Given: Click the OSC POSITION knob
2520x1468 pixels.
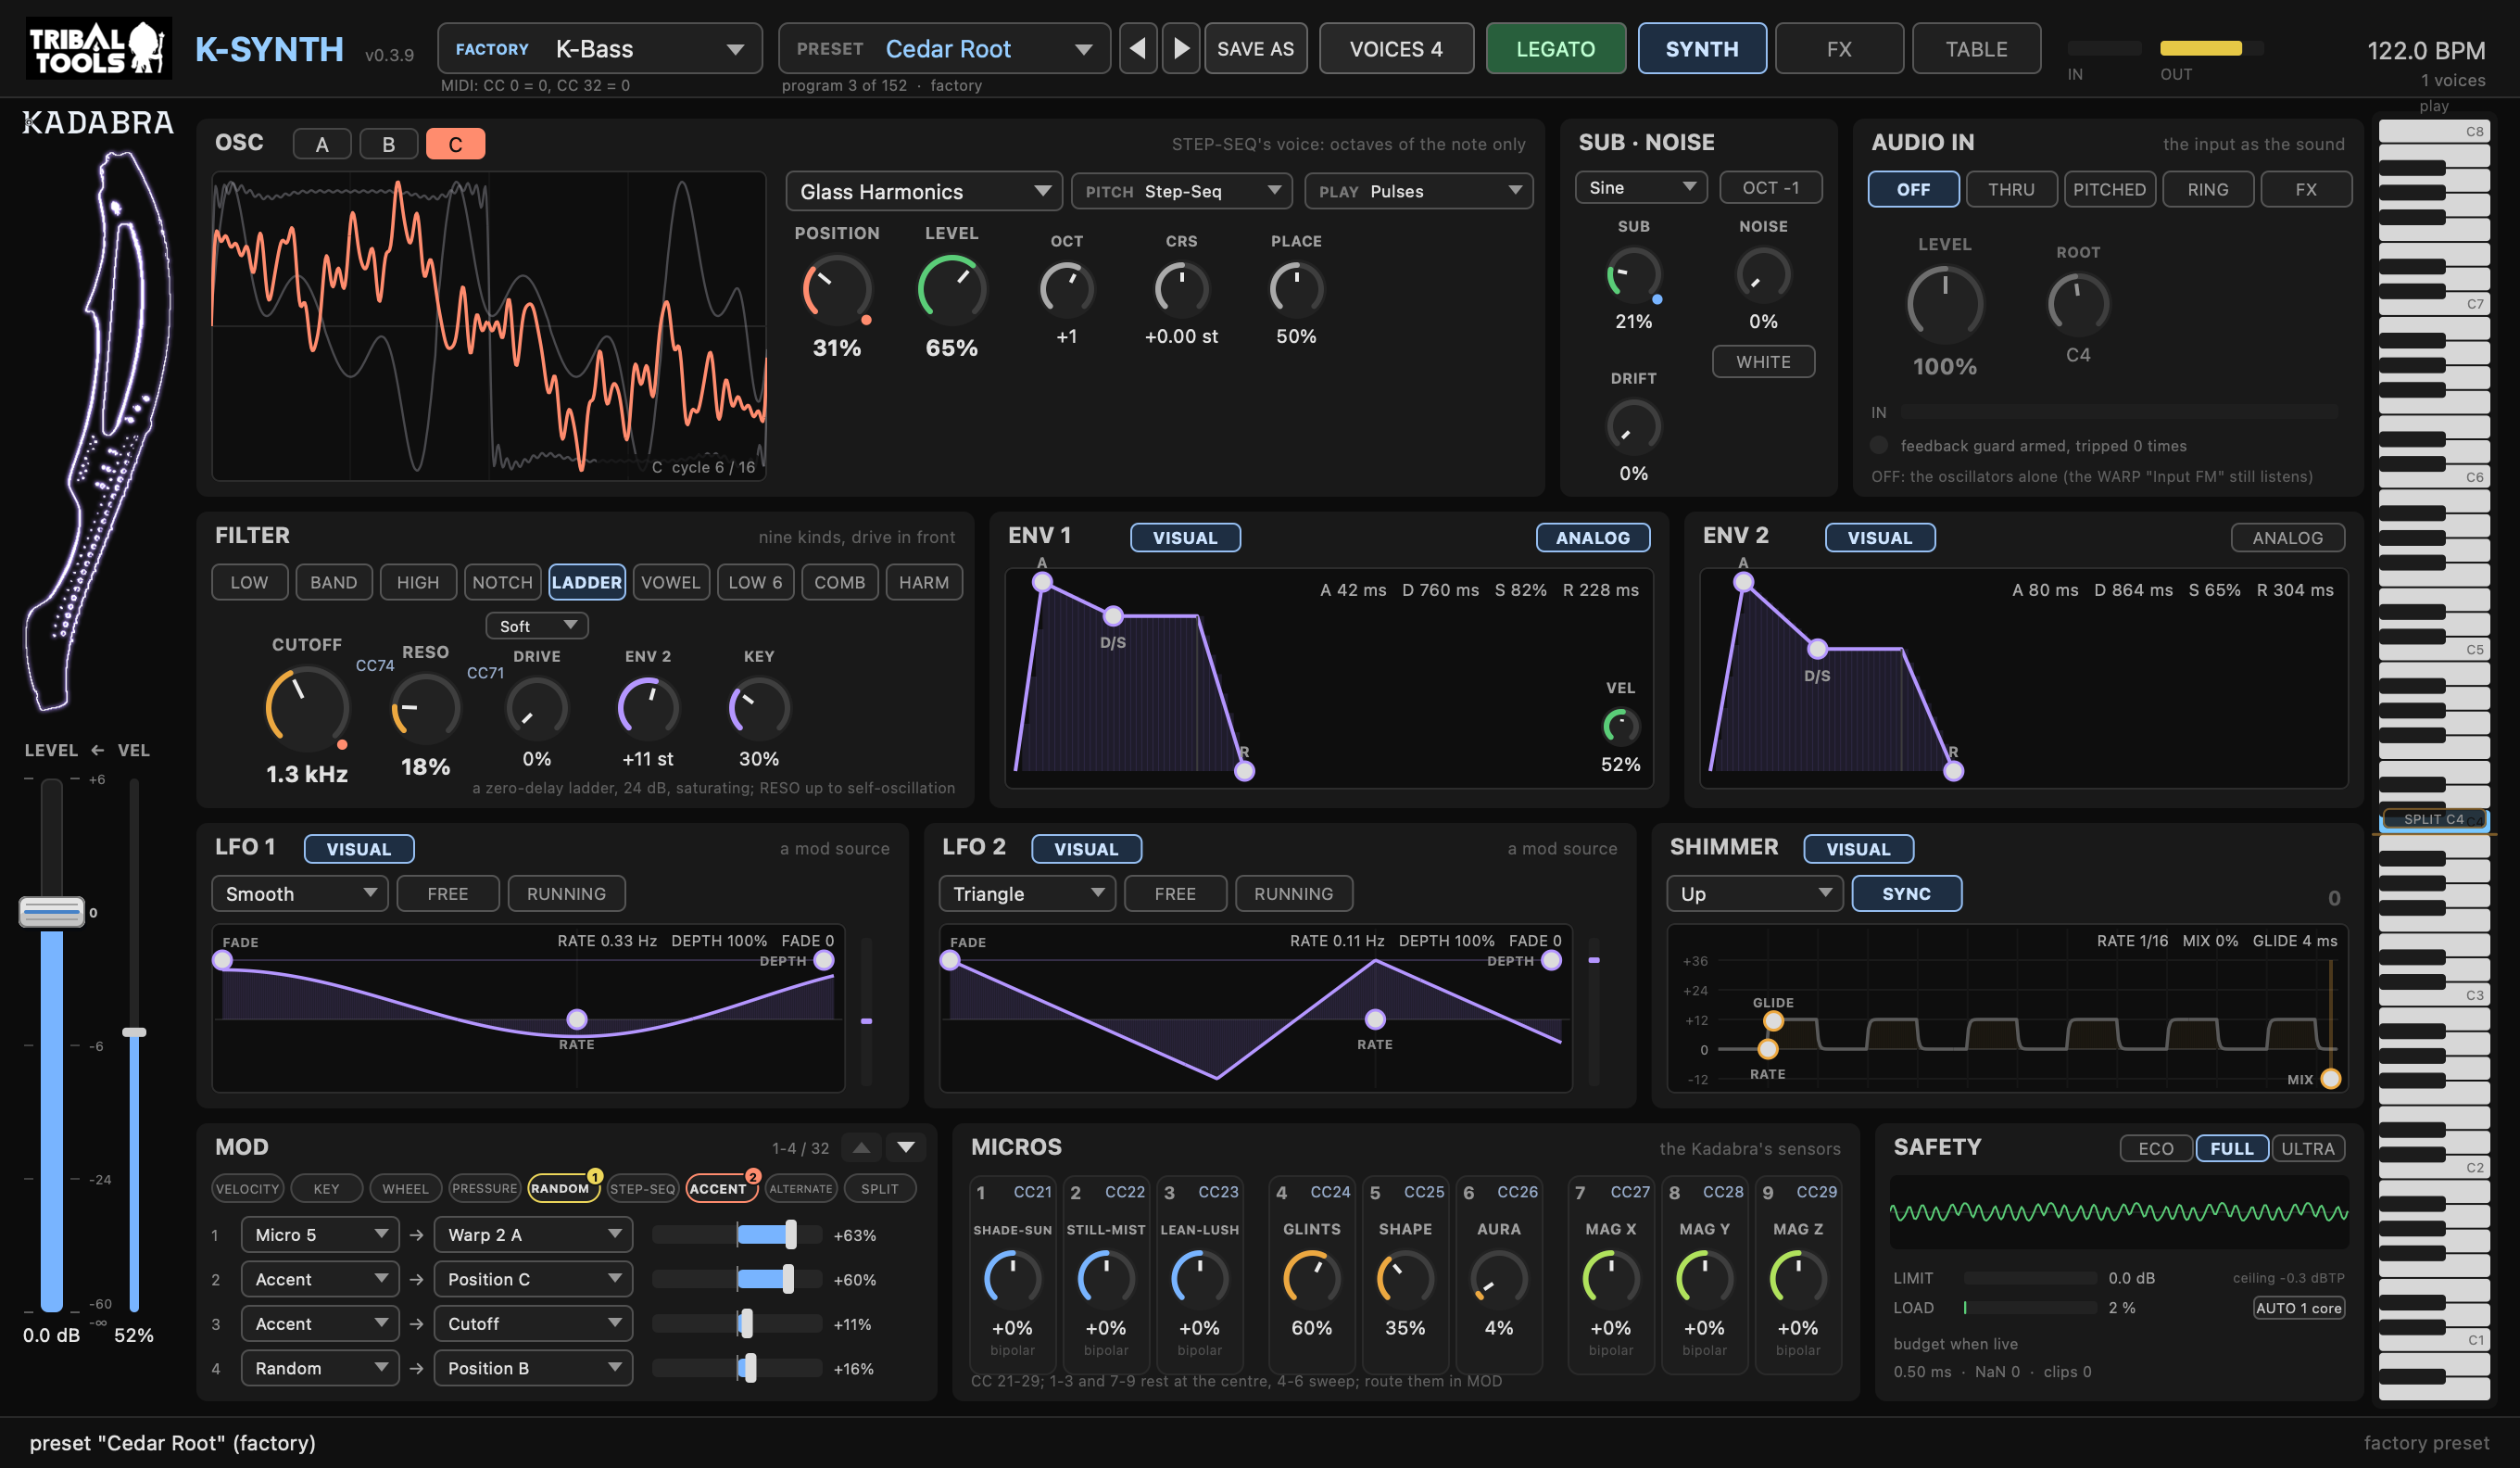Looking at the screenshot, I should (x=836, y=290).
